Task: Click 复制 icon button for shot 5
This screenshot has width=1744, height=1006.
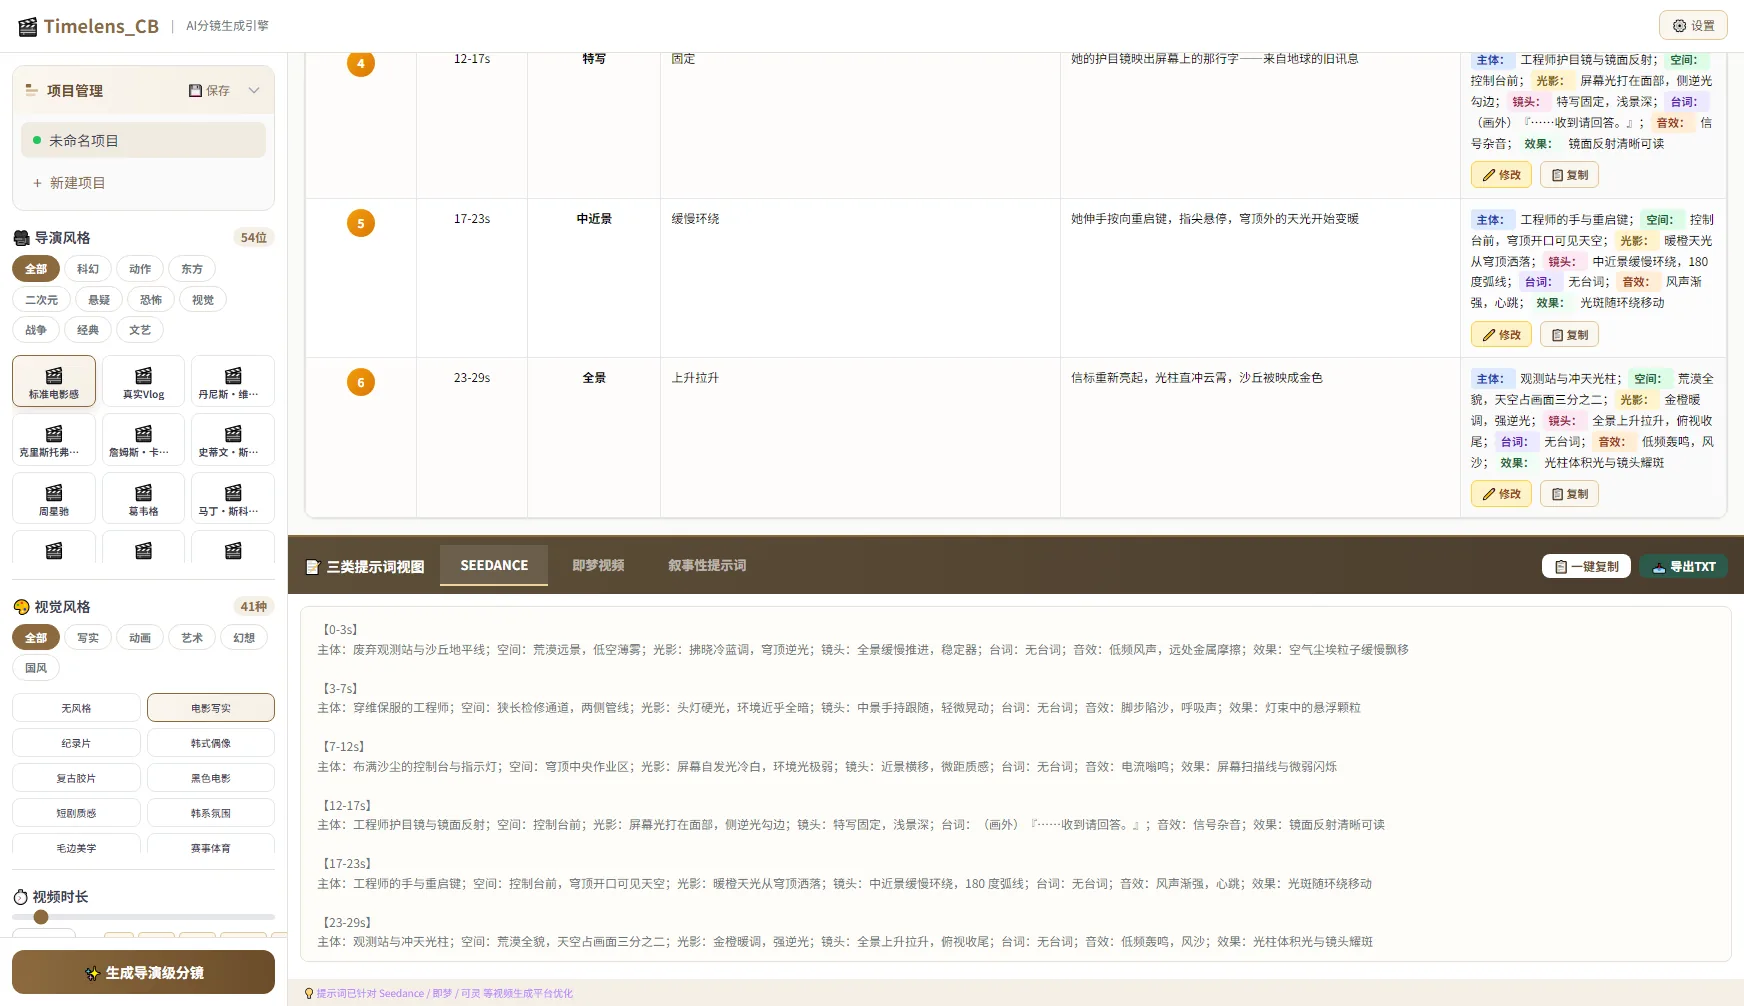Action: tap(1569, 335)
